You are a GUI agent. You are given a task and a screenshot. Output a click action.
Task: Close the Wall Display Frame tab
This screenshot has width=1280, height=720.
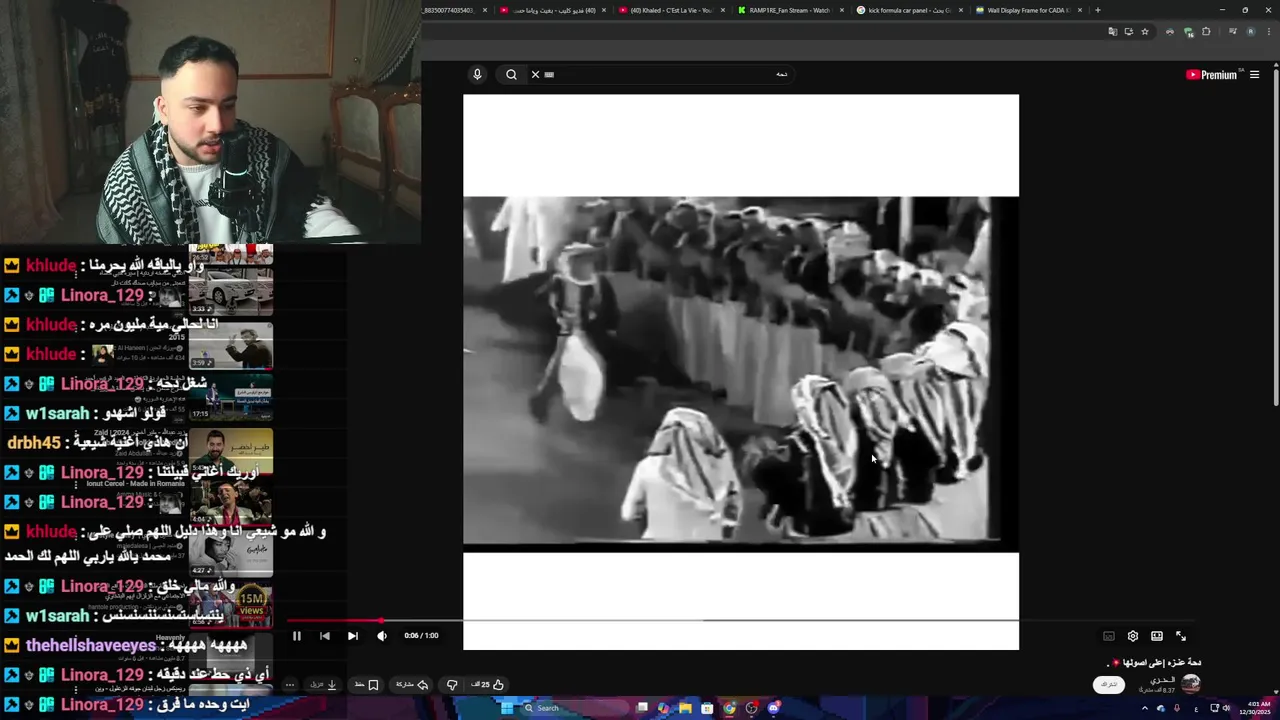(x=1080, y=10)
